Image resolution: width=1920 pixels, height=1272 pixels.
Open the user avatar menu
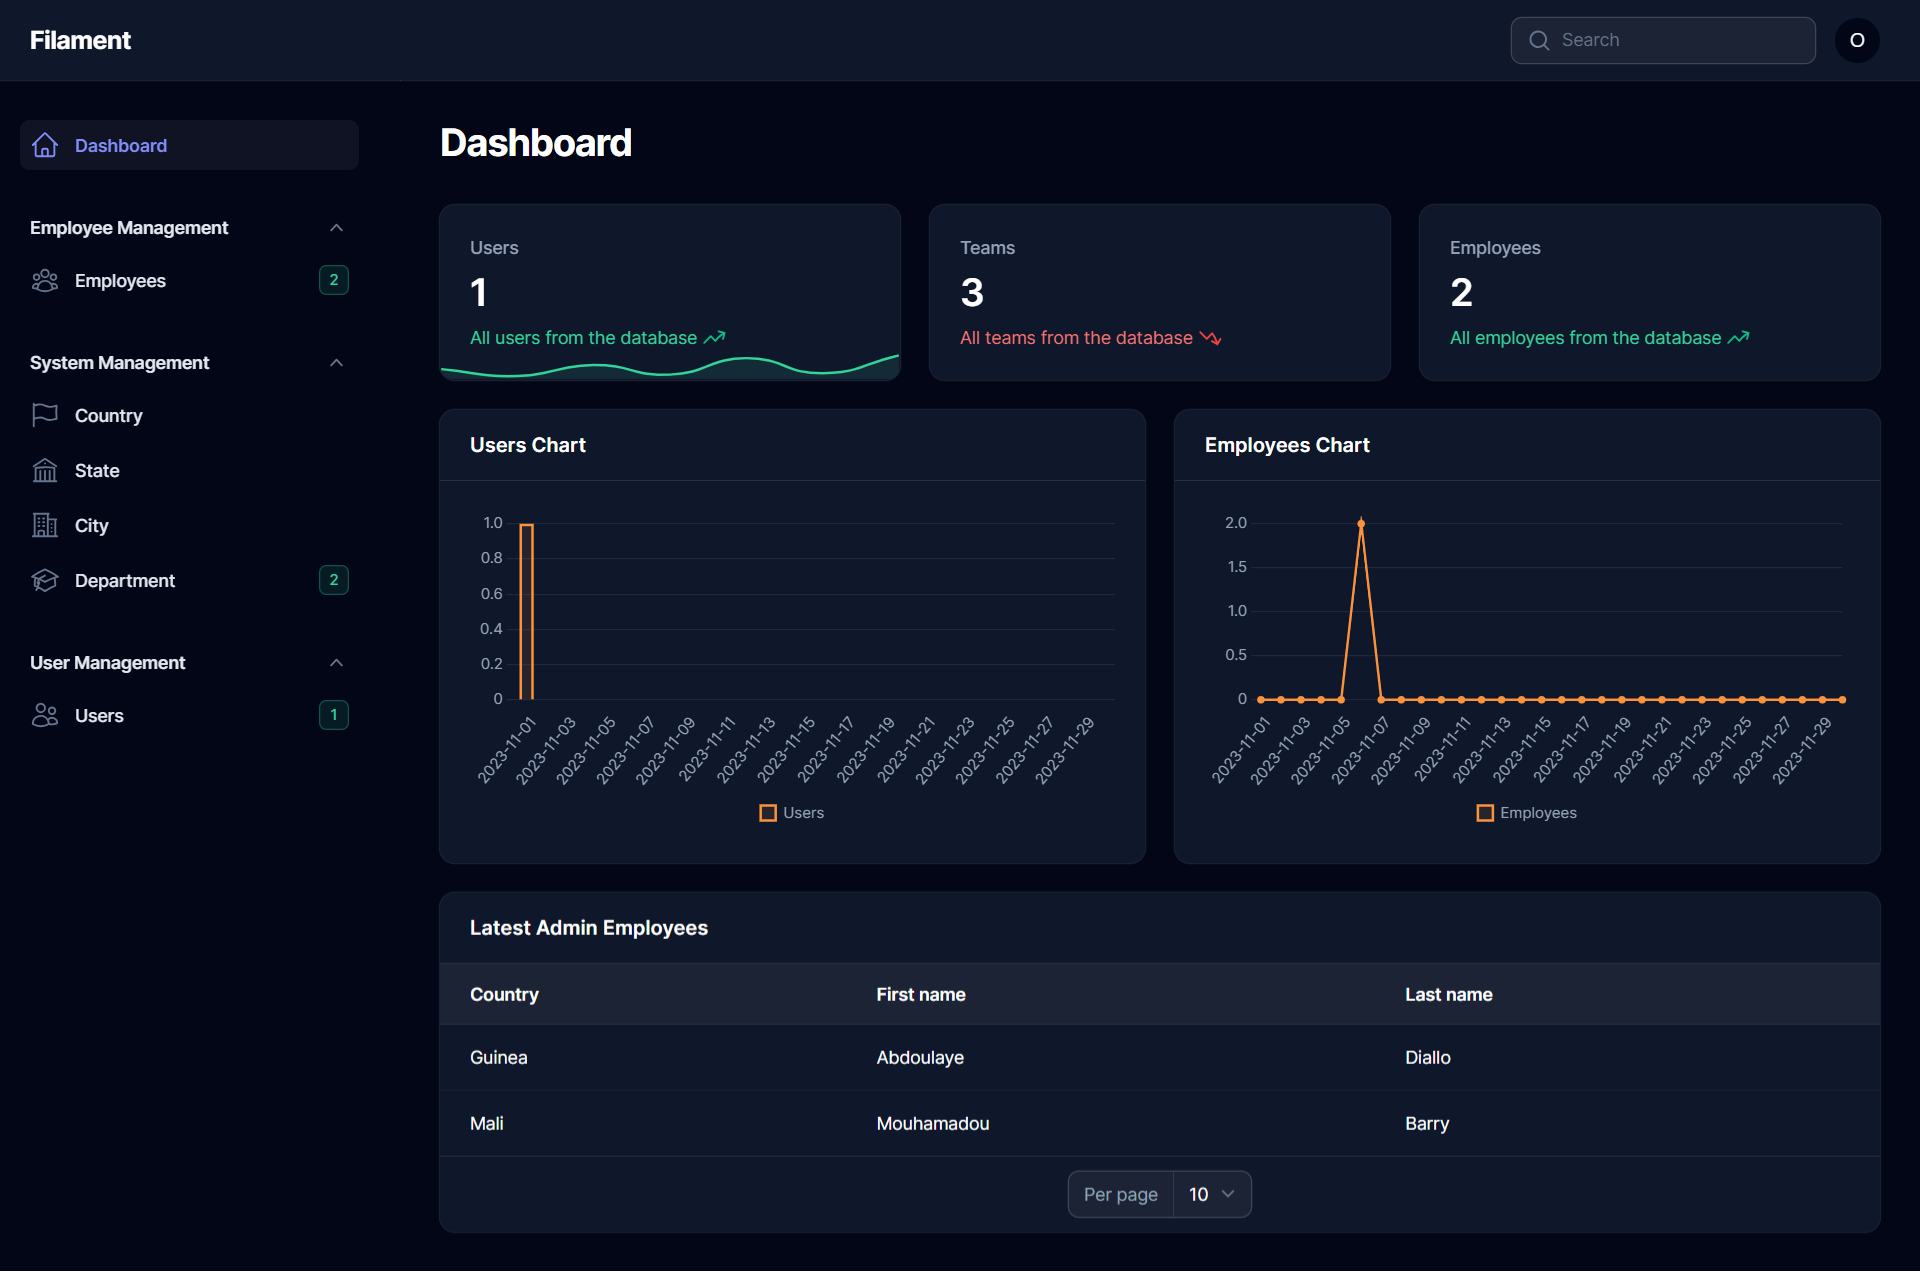[1856, 40]
